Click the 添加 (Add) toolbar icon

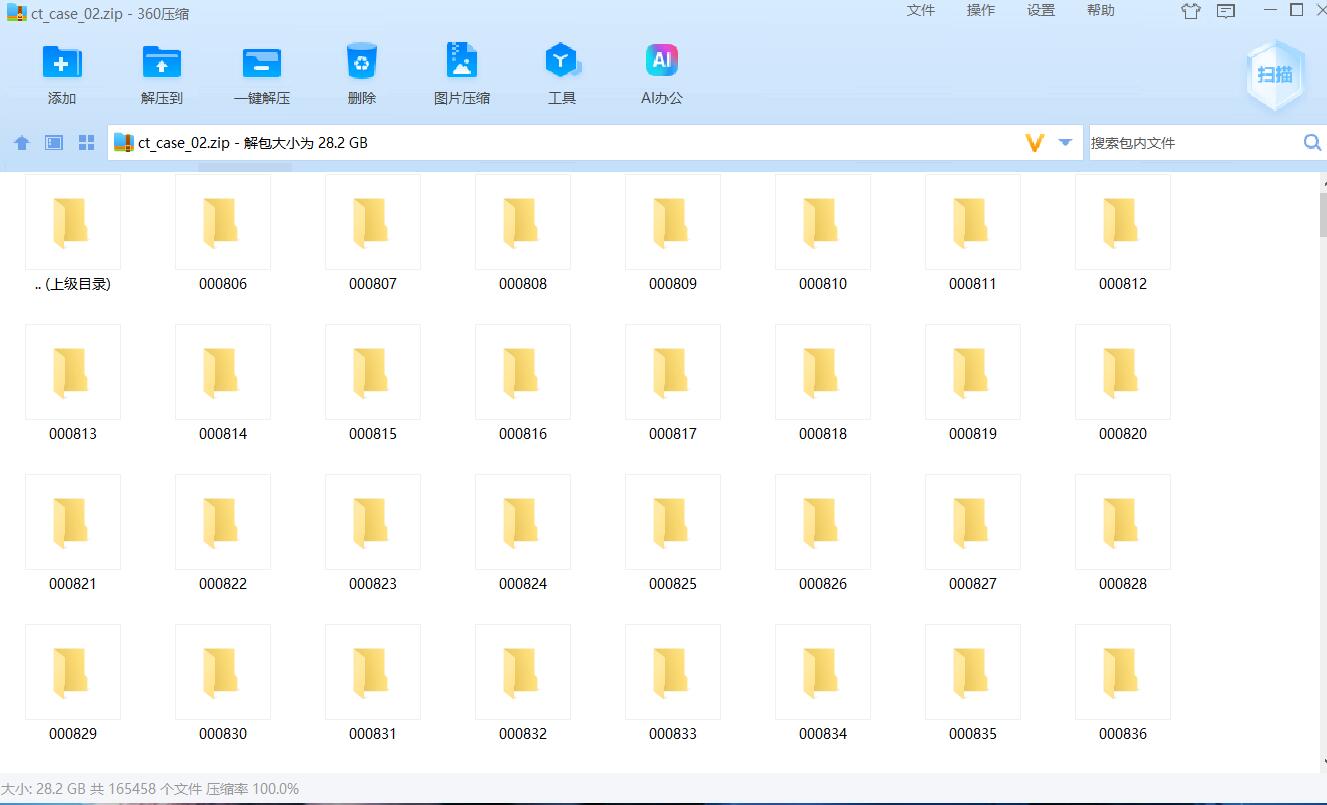(x=62, y=63)
